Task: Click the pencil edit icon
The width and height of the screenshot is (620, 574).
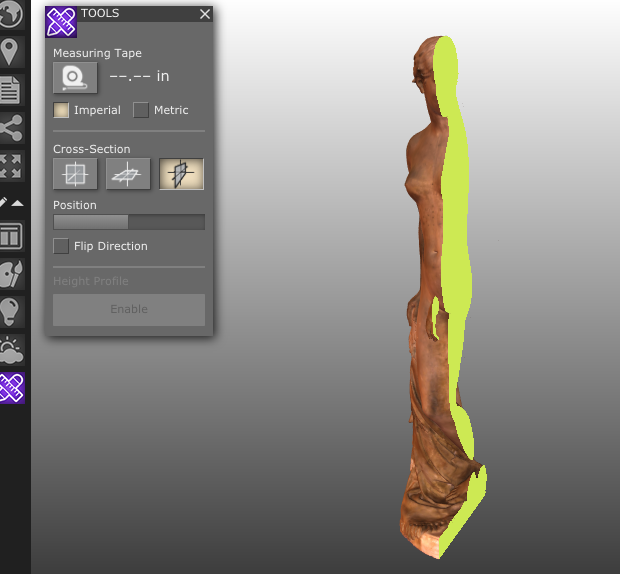Action: tap(3, 202)
